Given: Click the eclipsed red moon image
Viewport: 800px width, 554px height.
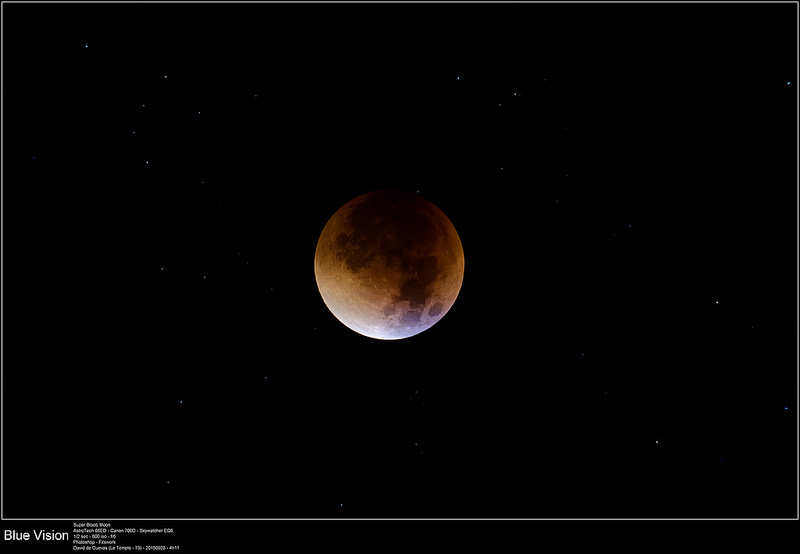Looking at the screenshot, I should click(x=389, y=265).
